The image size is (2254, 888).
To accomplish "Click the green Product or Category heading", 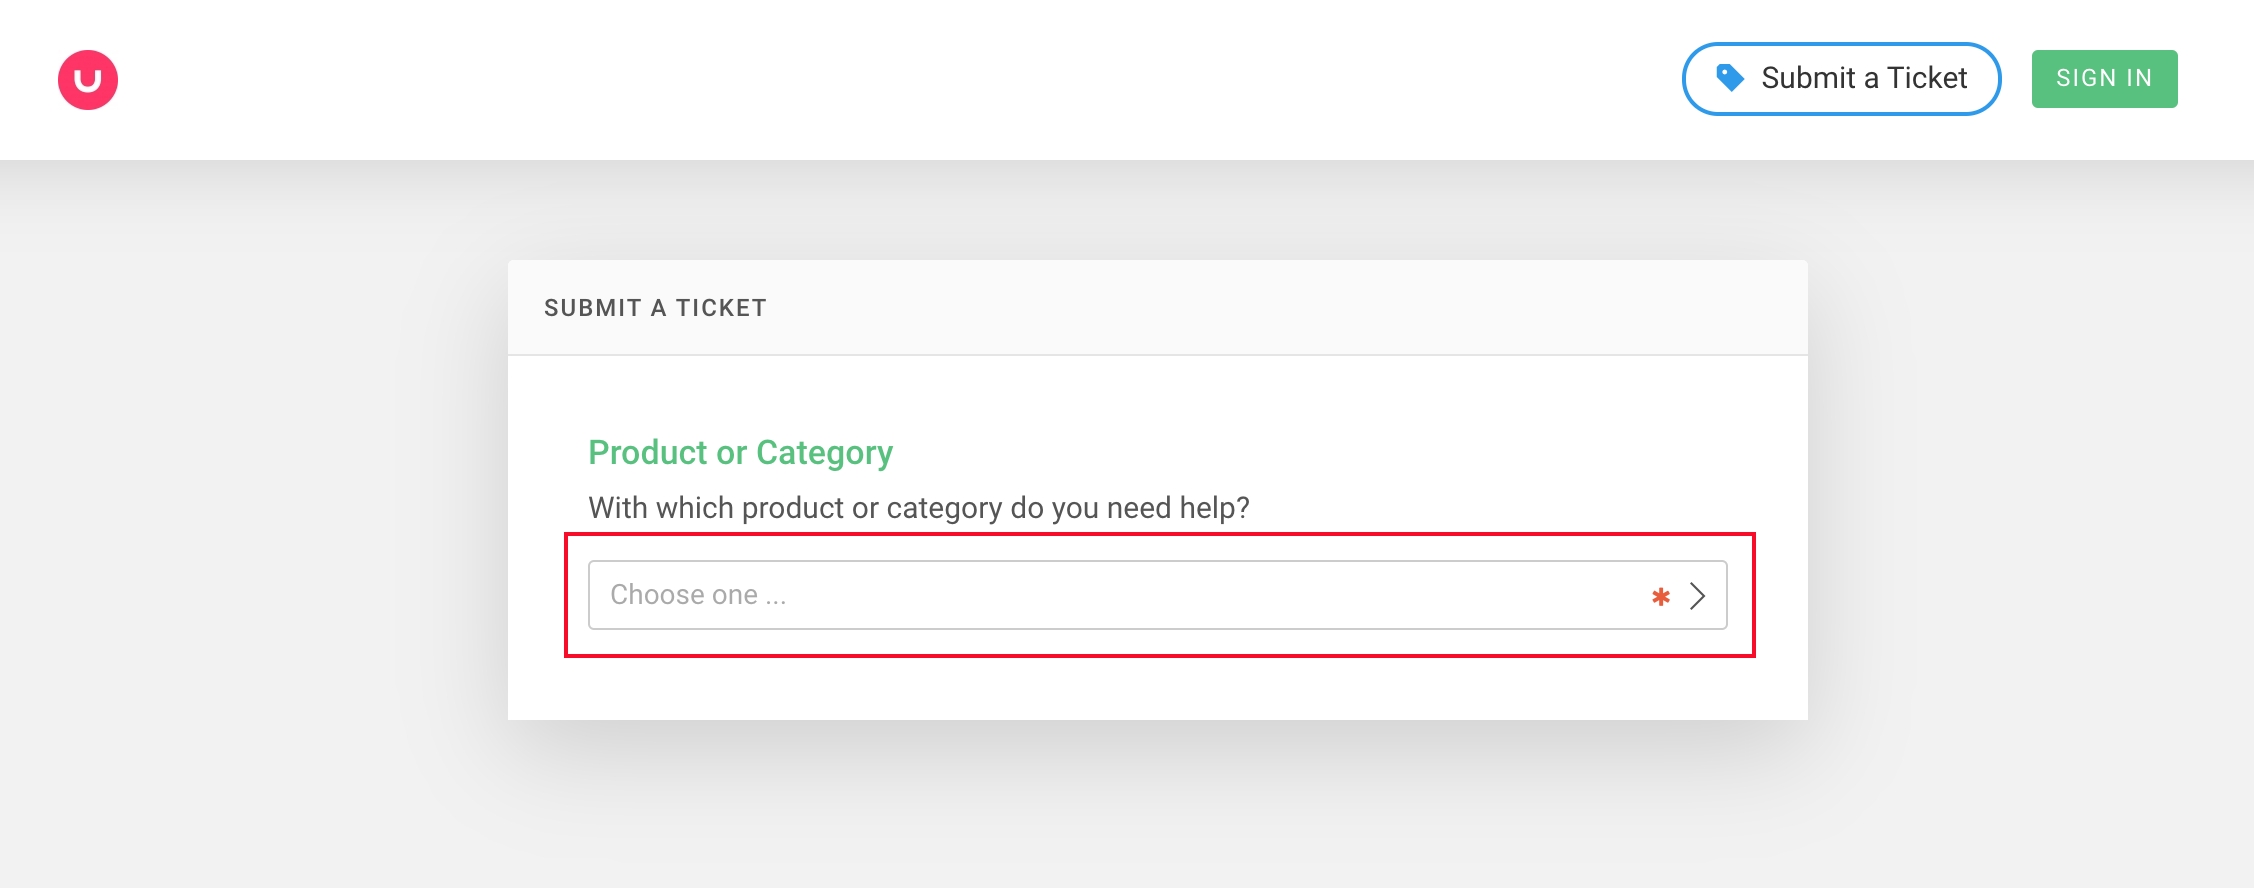I will click(x=740, y=452).
